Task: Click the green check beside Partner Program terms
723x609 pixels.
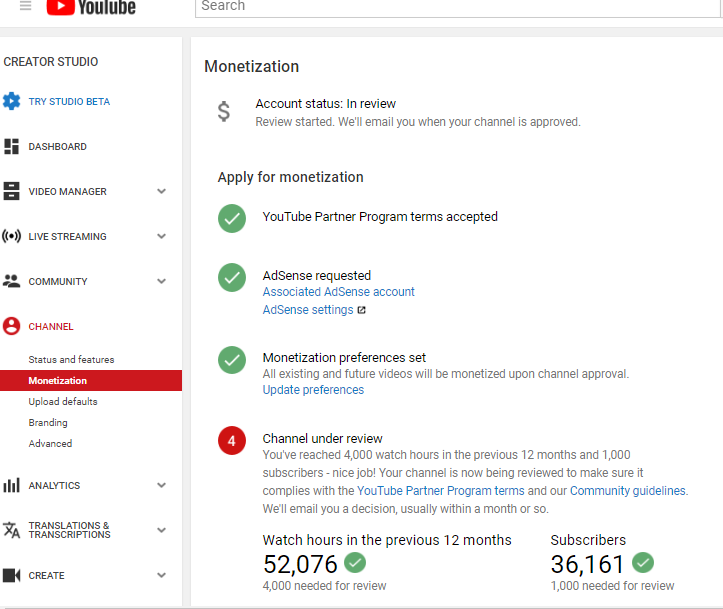Action: (x=232, y=219)
